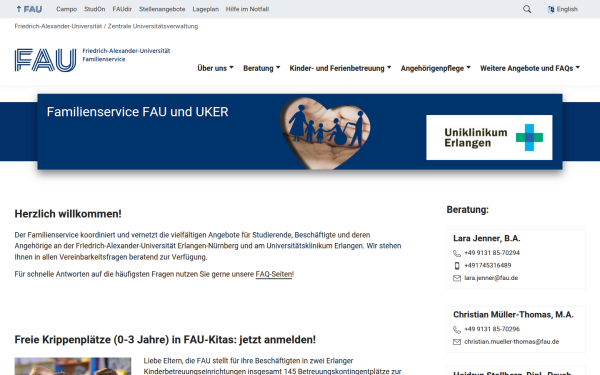Open Hilfe im Notfall link
This screenshot has height=375, width=600.
point(247,9)
